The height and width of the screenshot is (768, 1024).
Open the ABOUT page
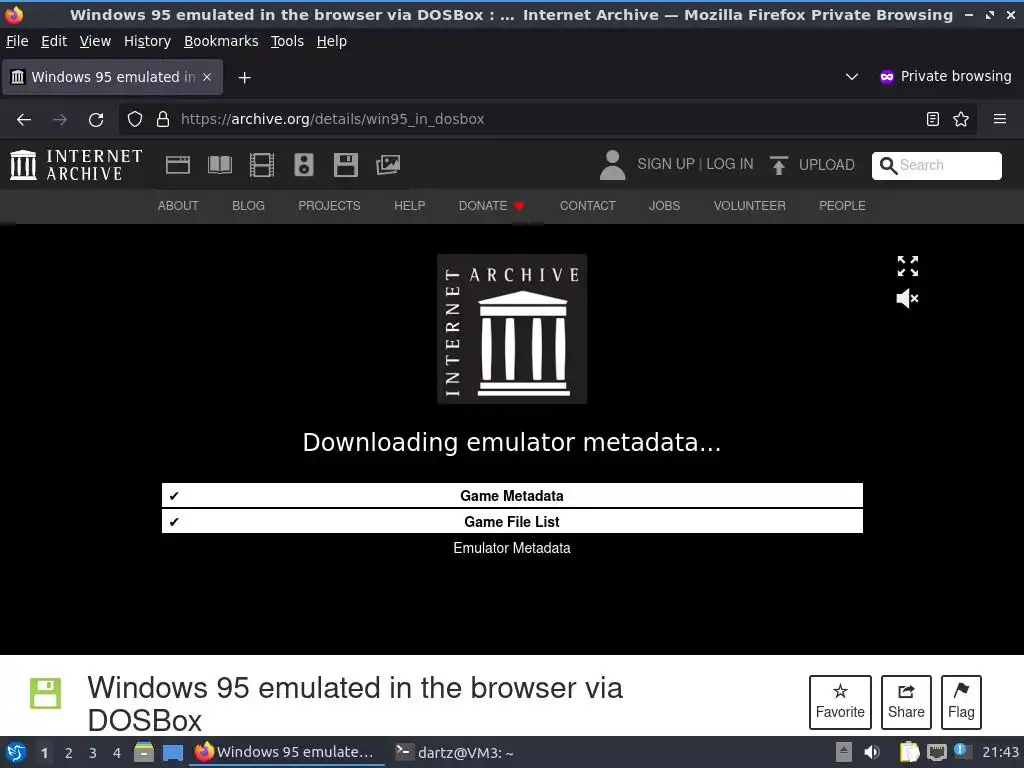tap(178, 206)
